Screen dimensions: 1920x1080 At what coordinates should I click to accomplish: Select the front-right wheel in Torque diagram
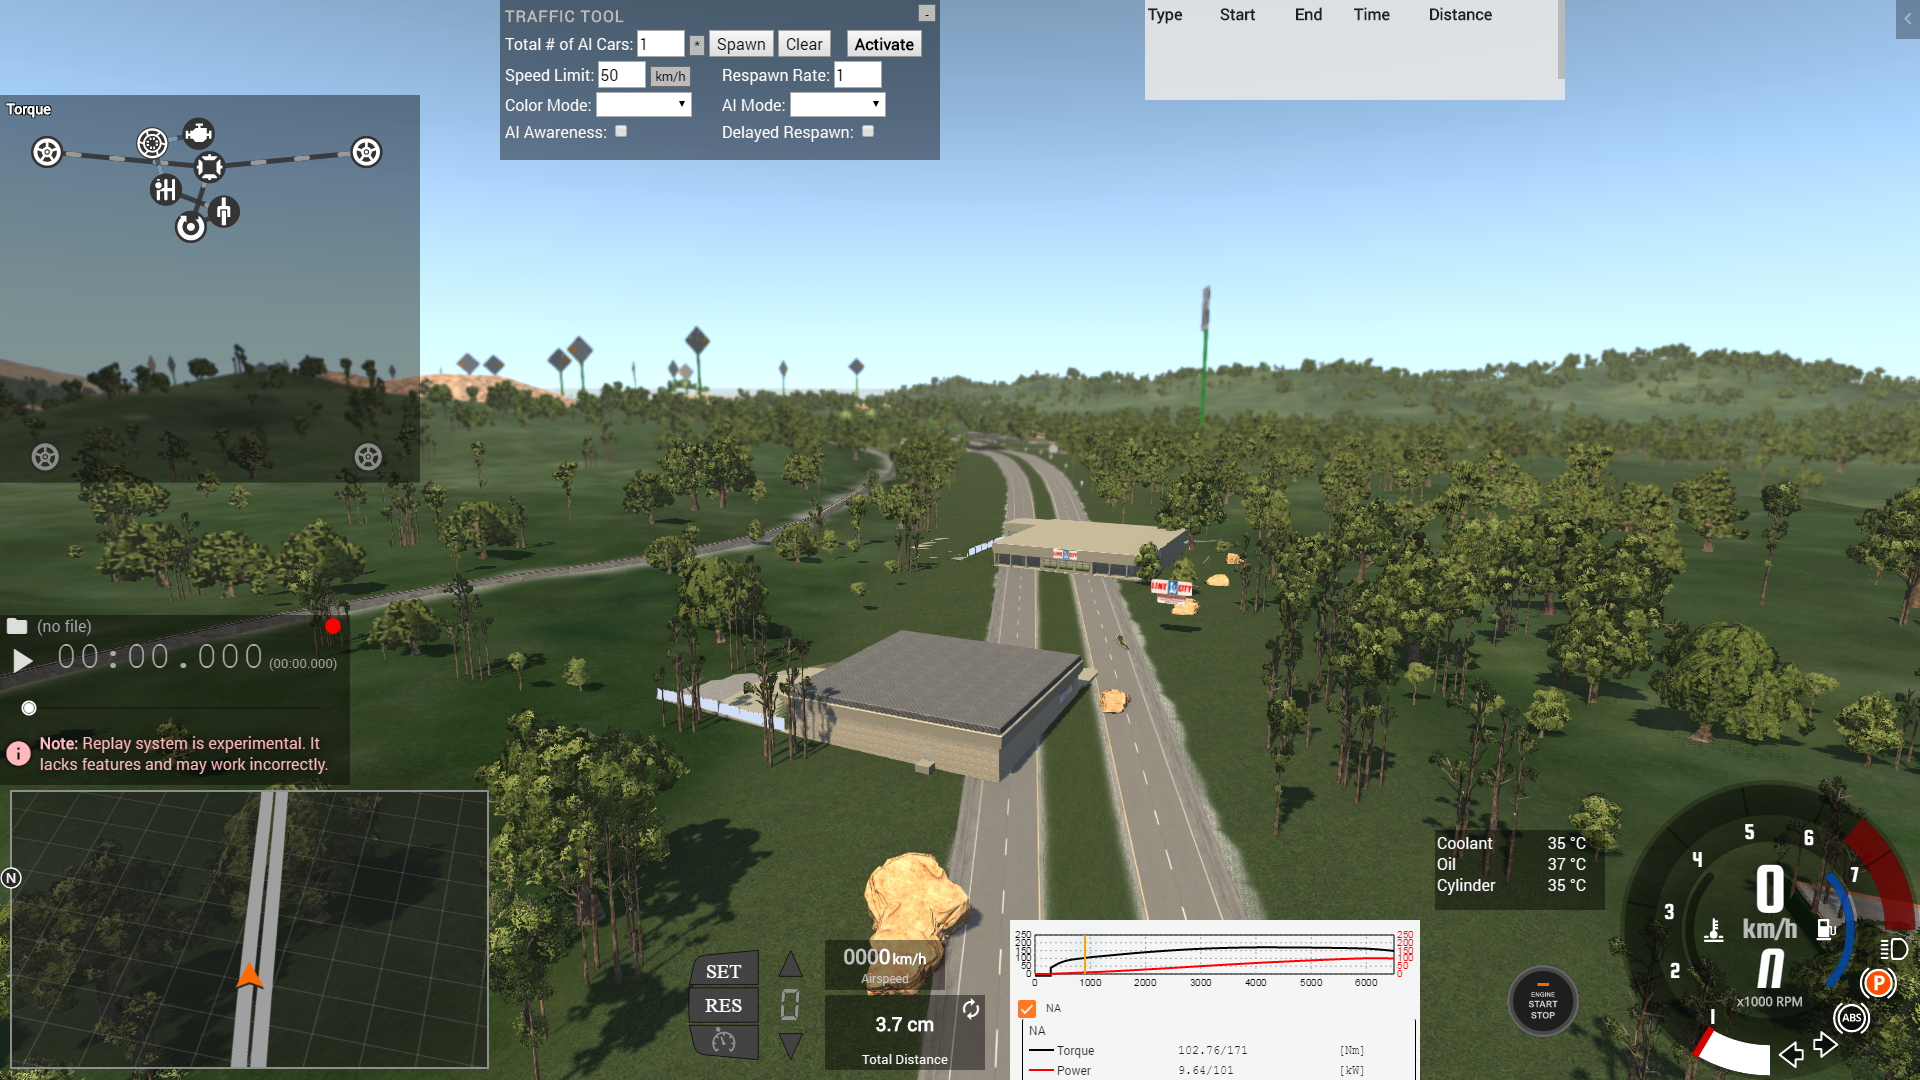click(x=366, y=152)
